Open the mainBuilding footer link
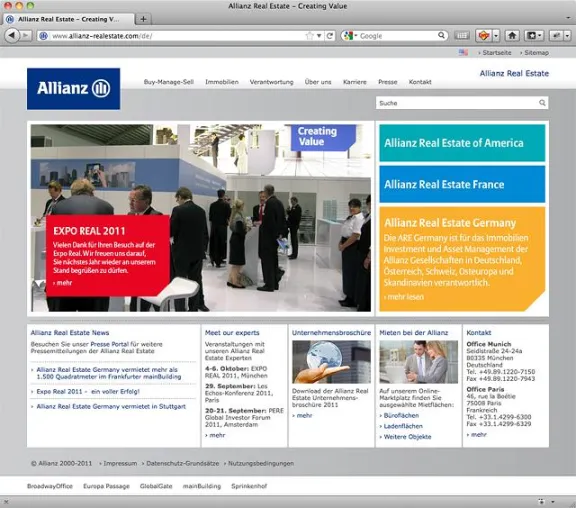 coord(202,486)
